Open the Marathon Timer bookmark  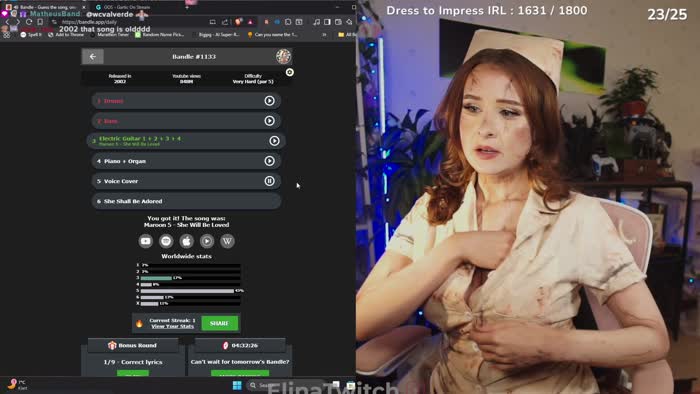click(x=109, y=34)
